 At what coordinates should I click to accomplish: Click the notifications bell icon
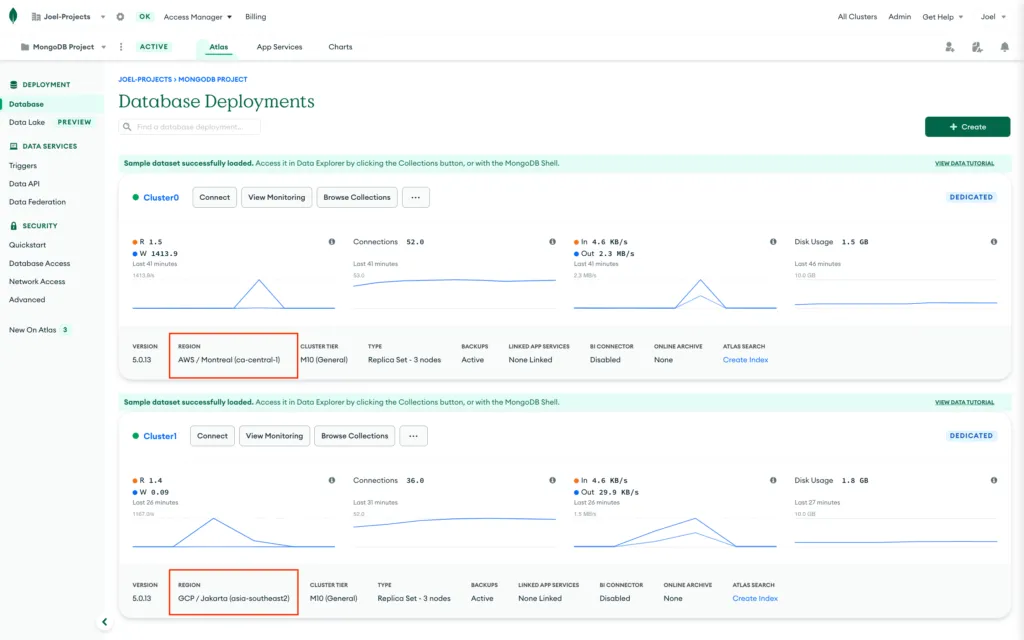pyautogui.click(x=1005, y=46)
